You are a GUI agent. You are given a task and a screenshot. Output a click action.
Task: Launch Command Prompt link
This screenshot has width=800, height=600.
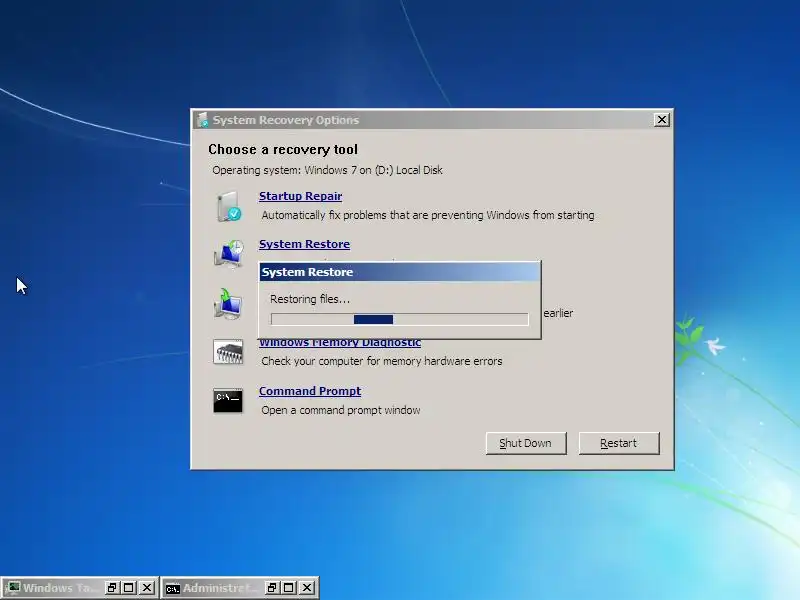click(x=310, y=391)
